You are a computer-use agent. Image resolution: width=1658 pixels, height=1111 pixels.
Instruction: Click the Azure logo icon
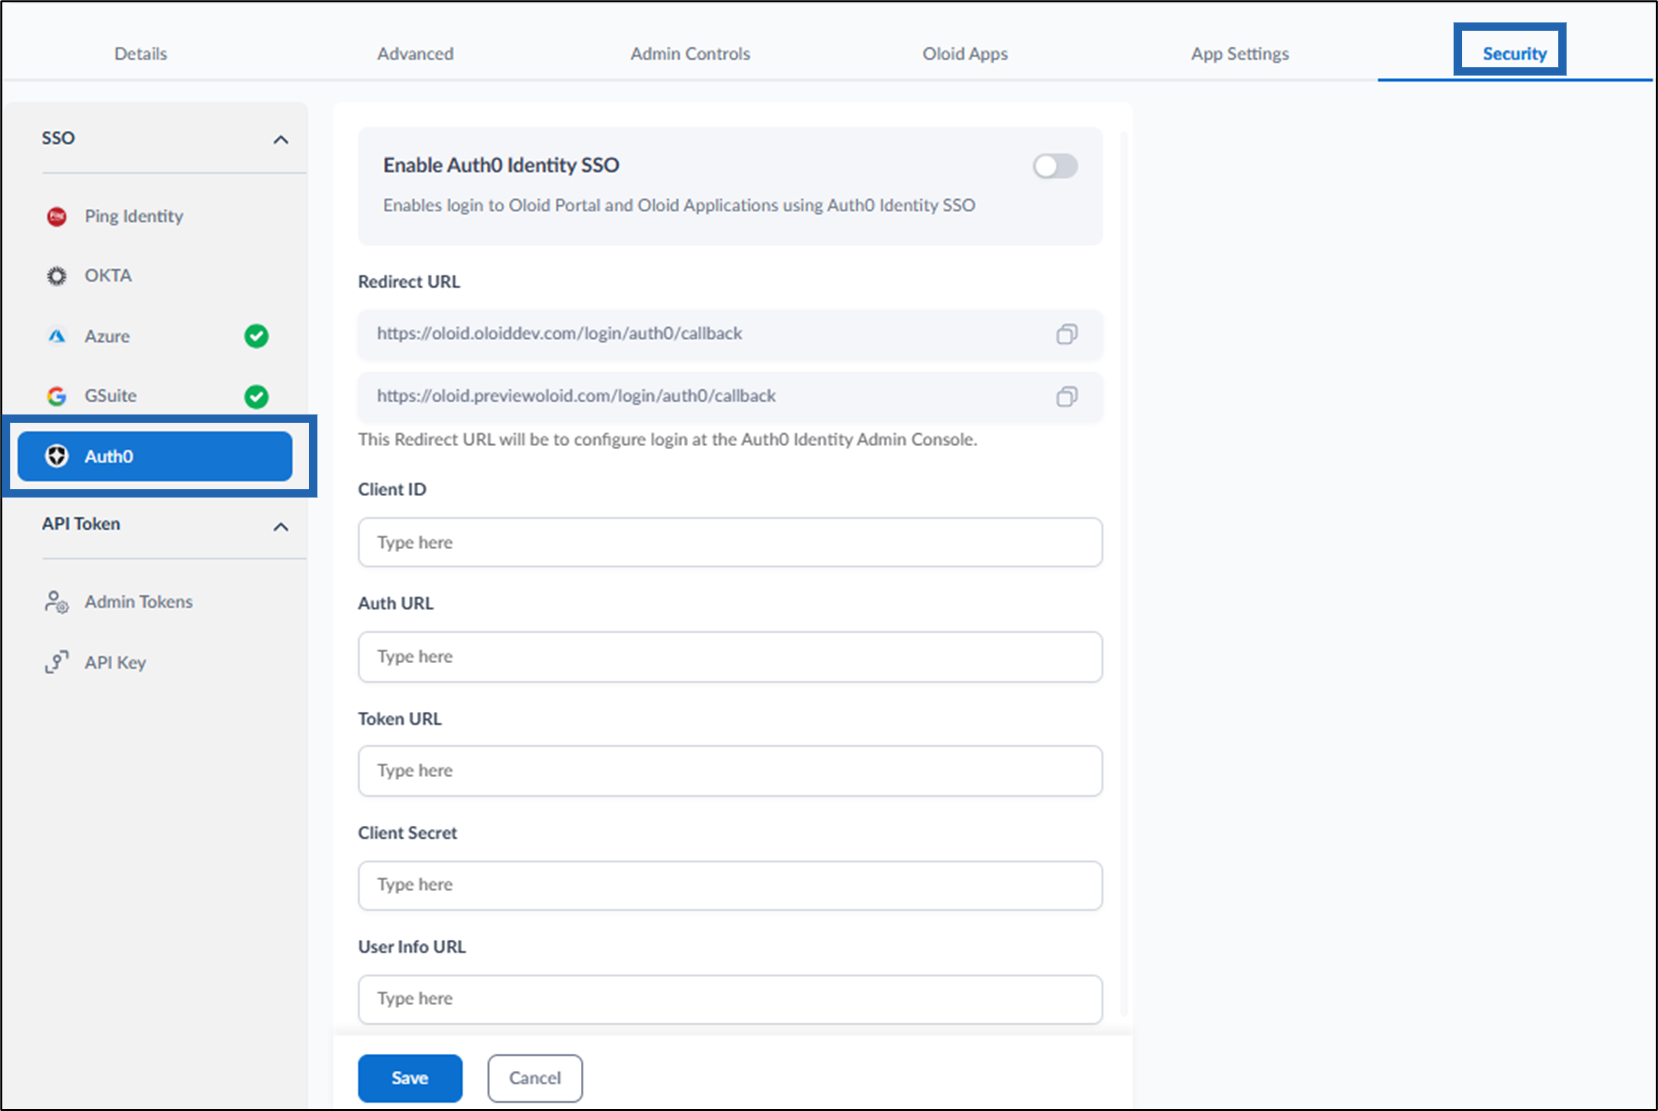coord(57,336)
